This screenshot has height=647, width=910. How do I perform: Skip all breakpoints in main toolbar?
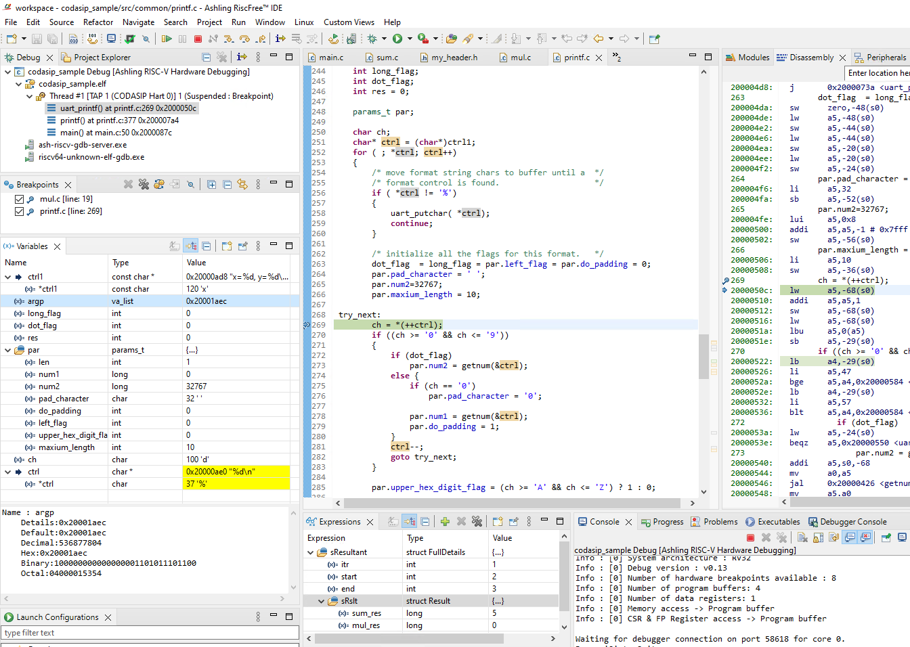(x=146, y=39)
